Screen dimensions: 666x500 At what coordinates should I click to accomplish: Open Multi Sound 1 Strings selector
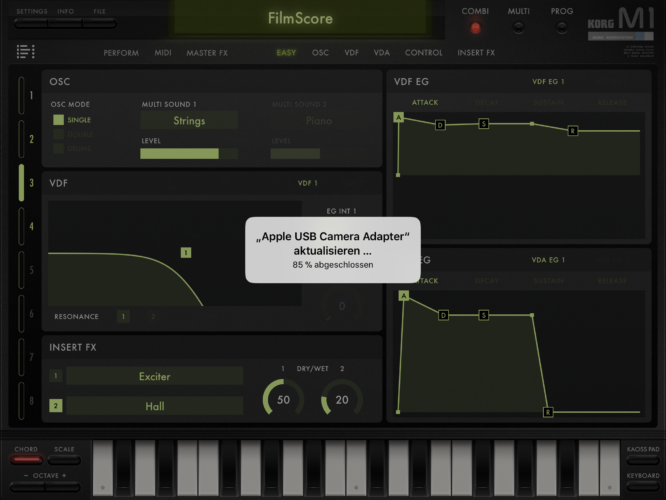tap(189, 121)
